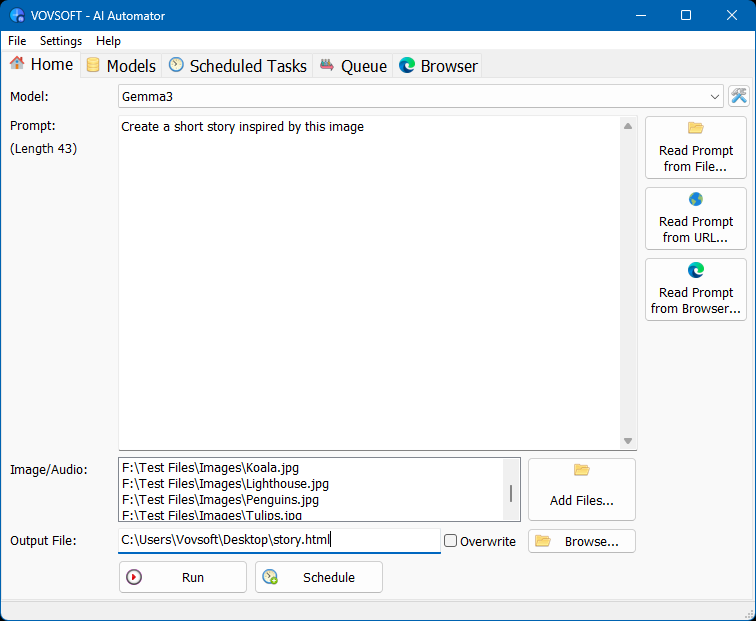Click the Add Files button
Viewport: 756px width, 621px height.
point(581,489)
